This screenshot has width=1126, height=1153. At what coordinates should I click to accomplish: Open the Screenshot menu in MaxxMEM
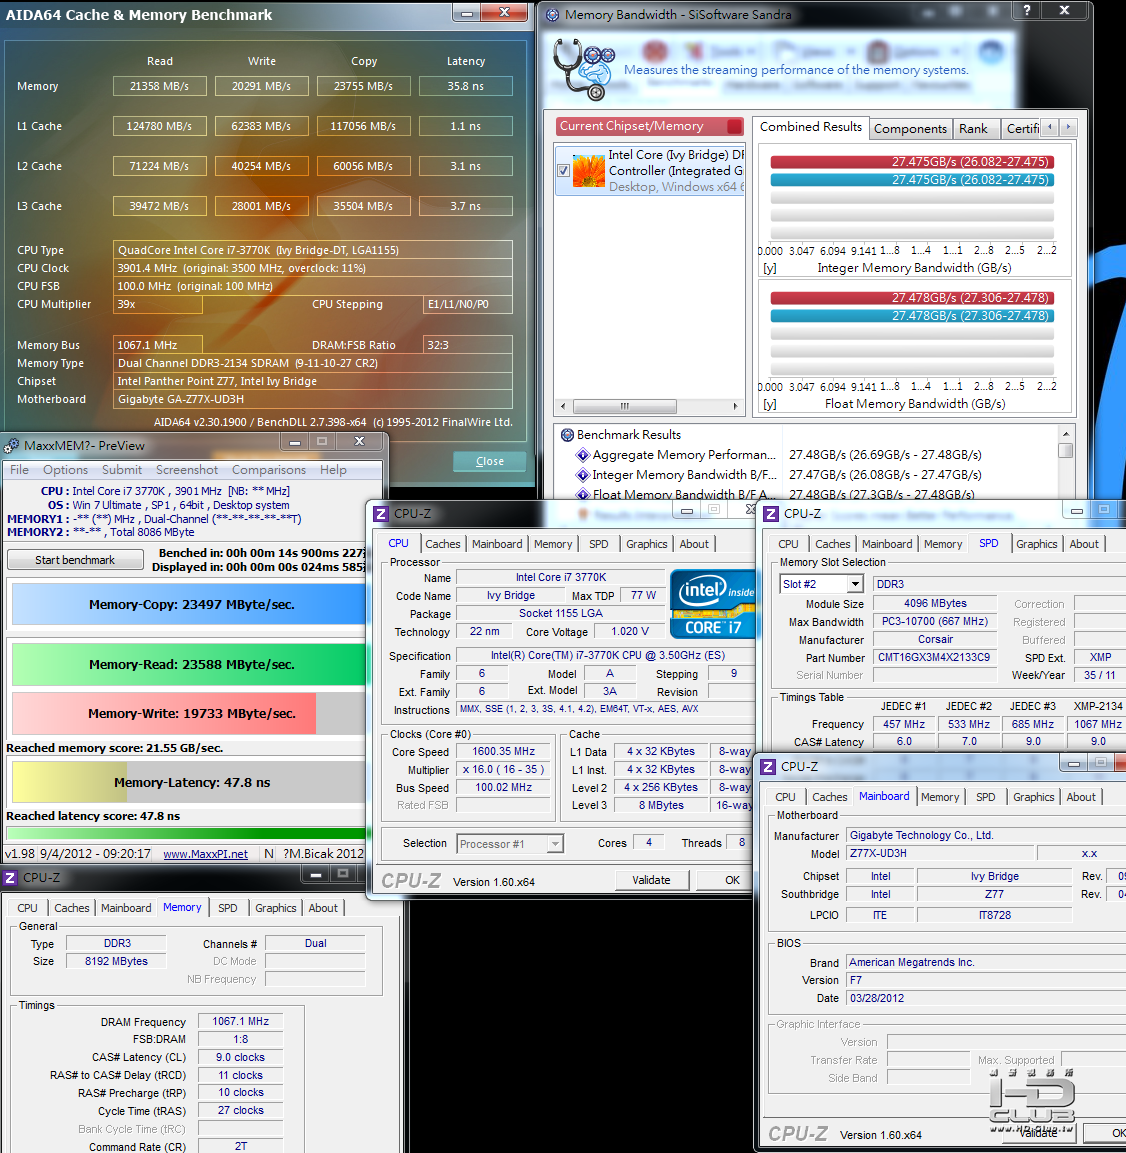(x=187, y=470)
